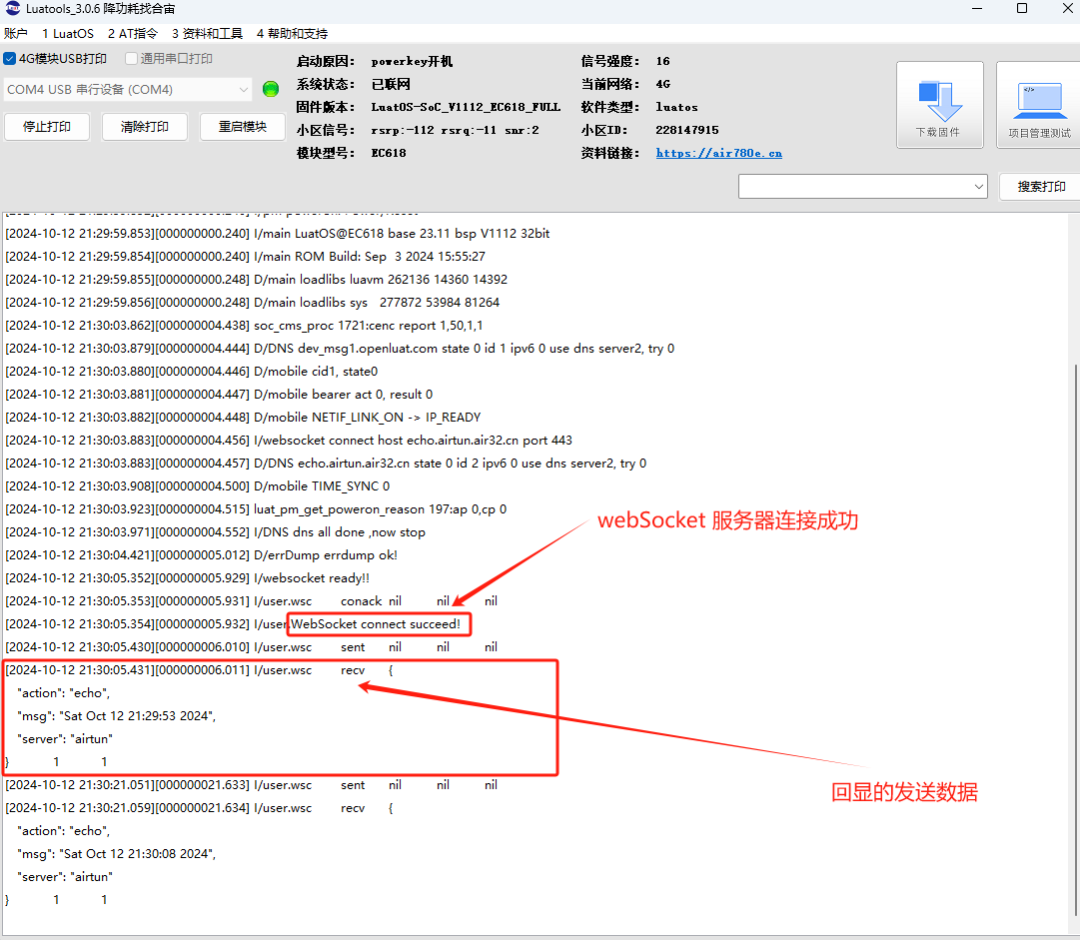Open the project management test icon button
This screenshot has height=940, width=1080.
pyautogui.click(x=1039, y=105)
